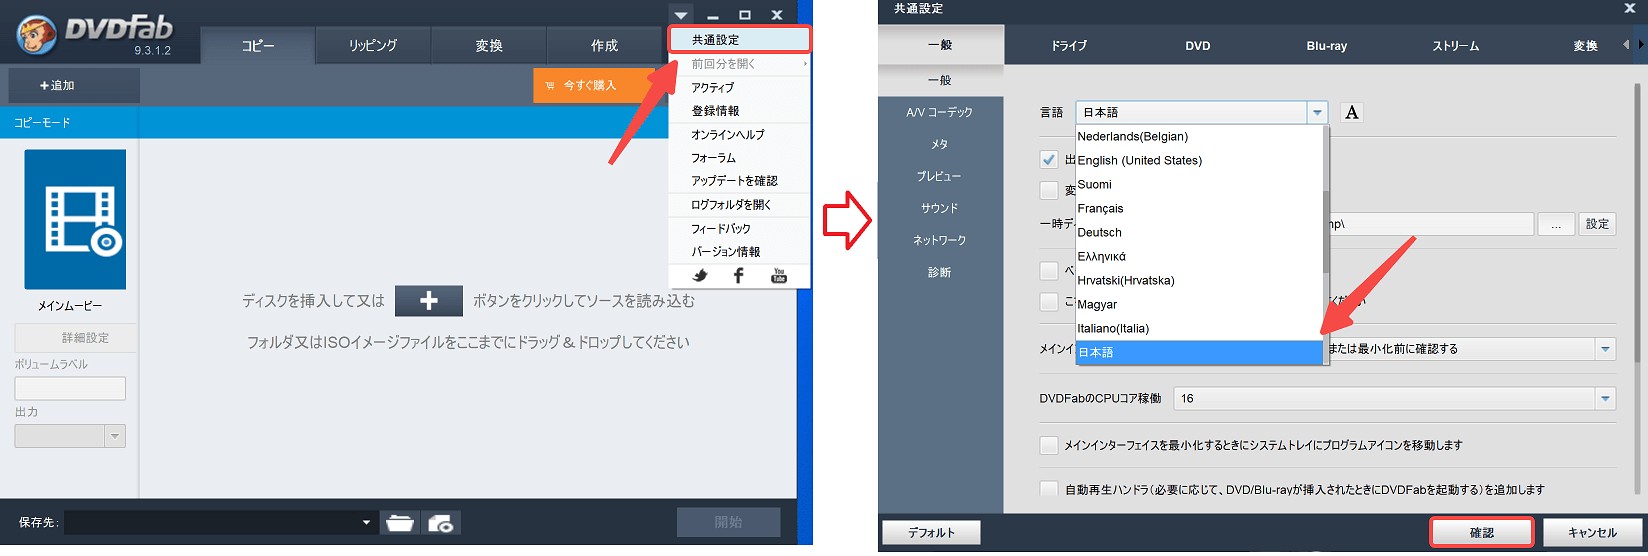The width and height of the screenshot is (1648, 556).
Task: Open Facebook icon in the menu
Action: 739,276
